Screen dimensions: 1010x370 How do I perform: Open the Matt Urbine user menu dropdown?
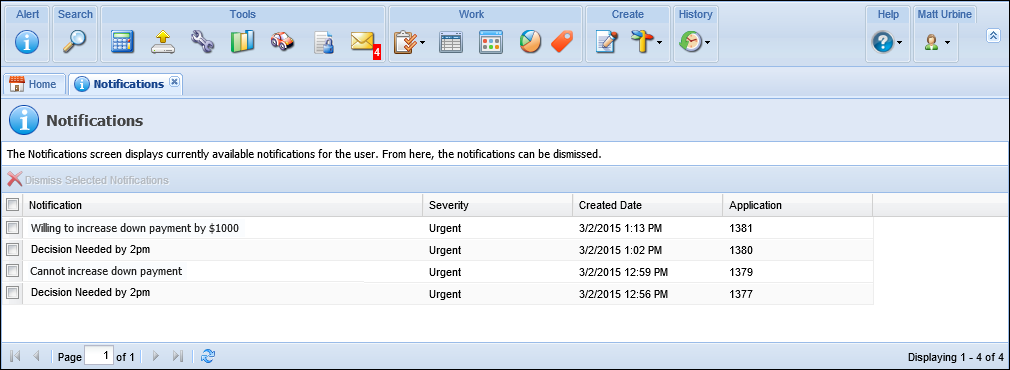pyautogui.click(x=937, y=43)
